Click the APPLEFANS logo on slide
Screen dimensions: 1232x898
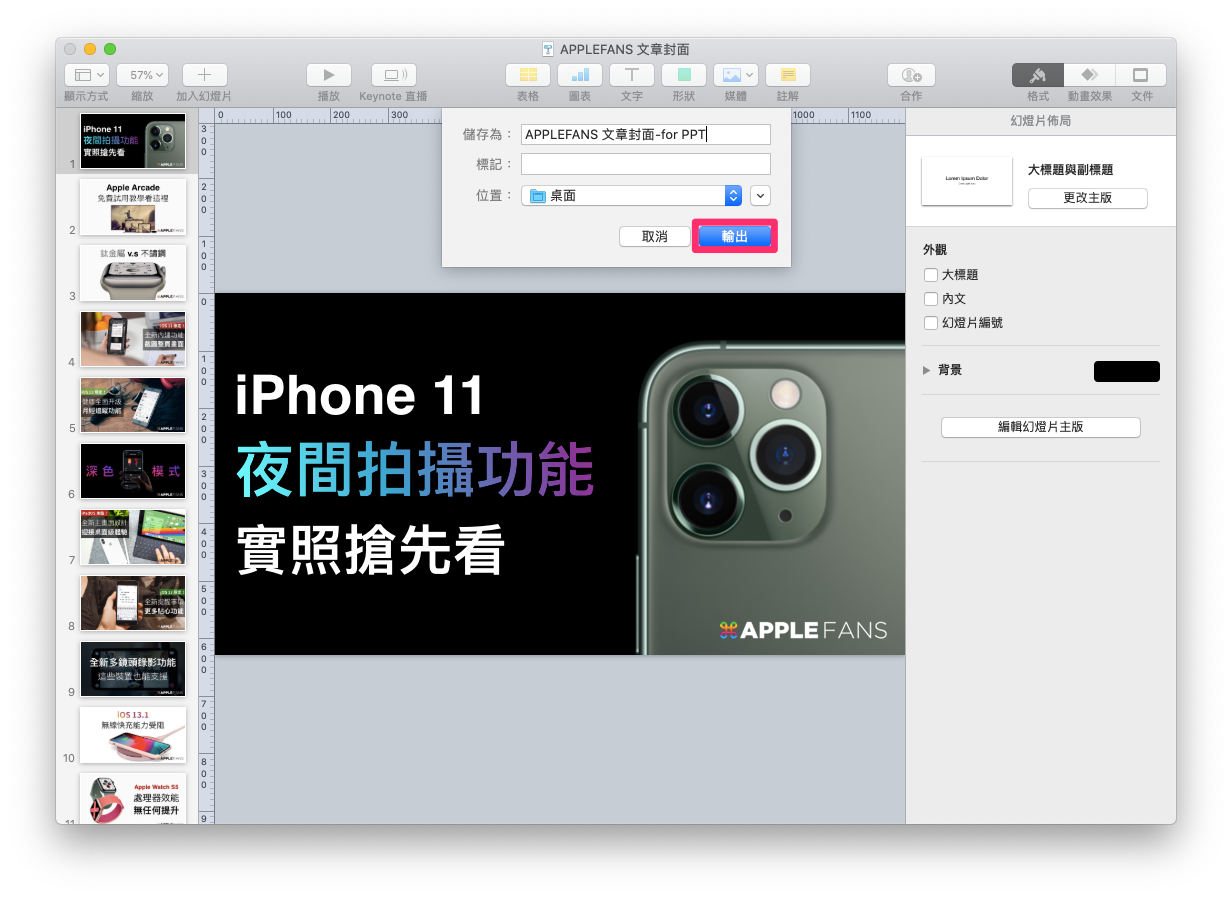[803, 630]
